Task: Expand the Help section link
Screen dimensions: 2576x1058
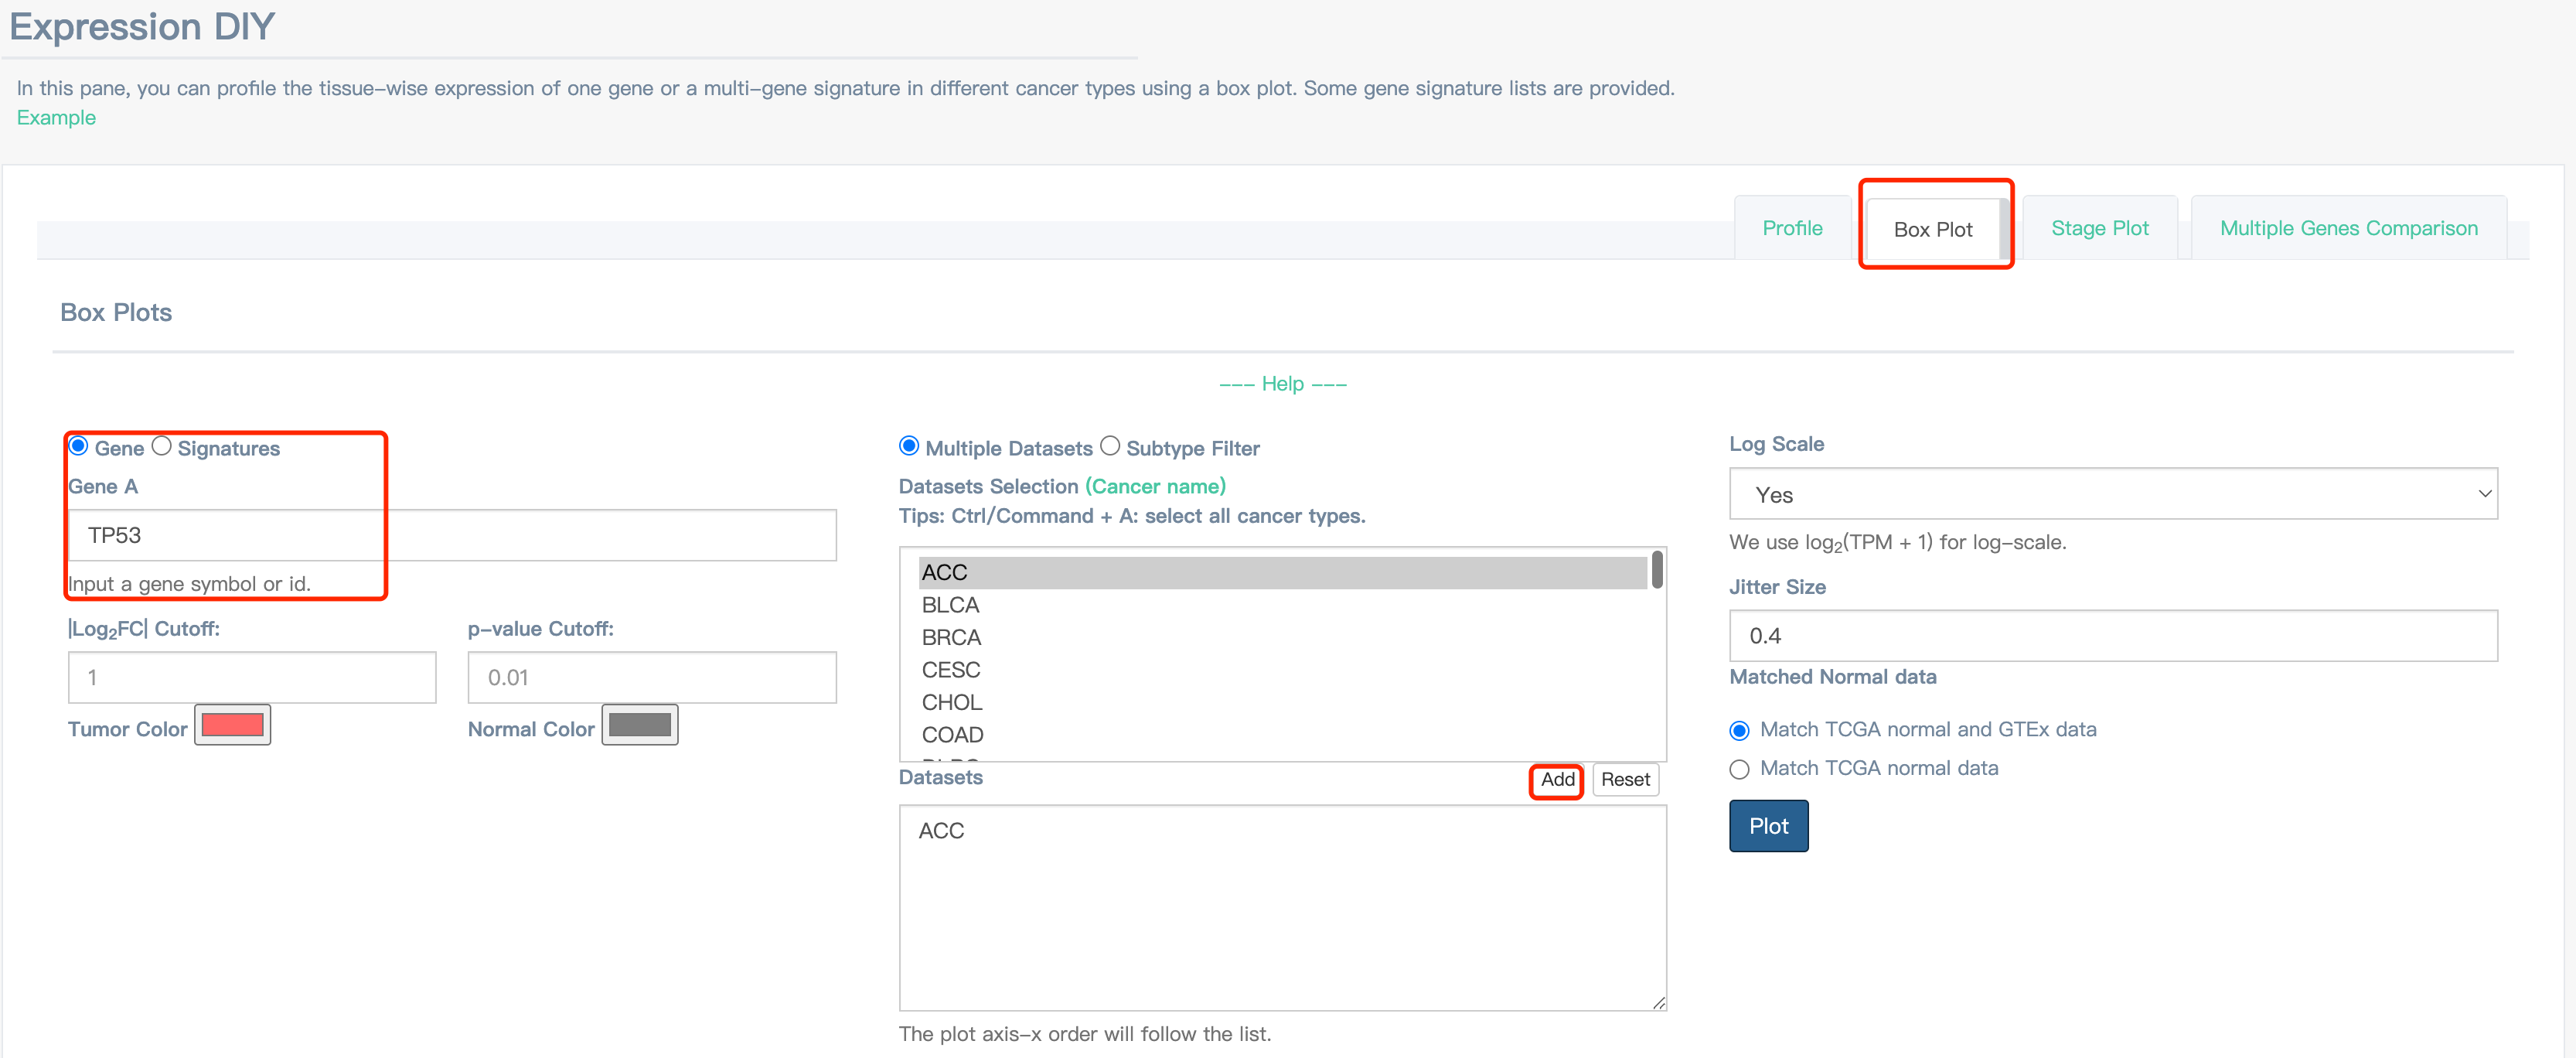Action: tap(1282, 384)
